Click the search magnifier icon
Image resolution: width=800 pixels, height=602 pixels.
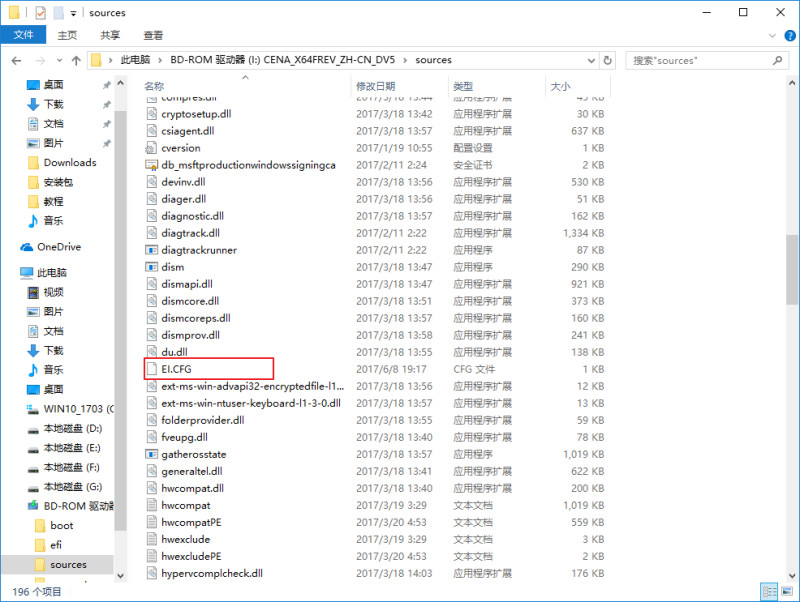click(778, 60)
